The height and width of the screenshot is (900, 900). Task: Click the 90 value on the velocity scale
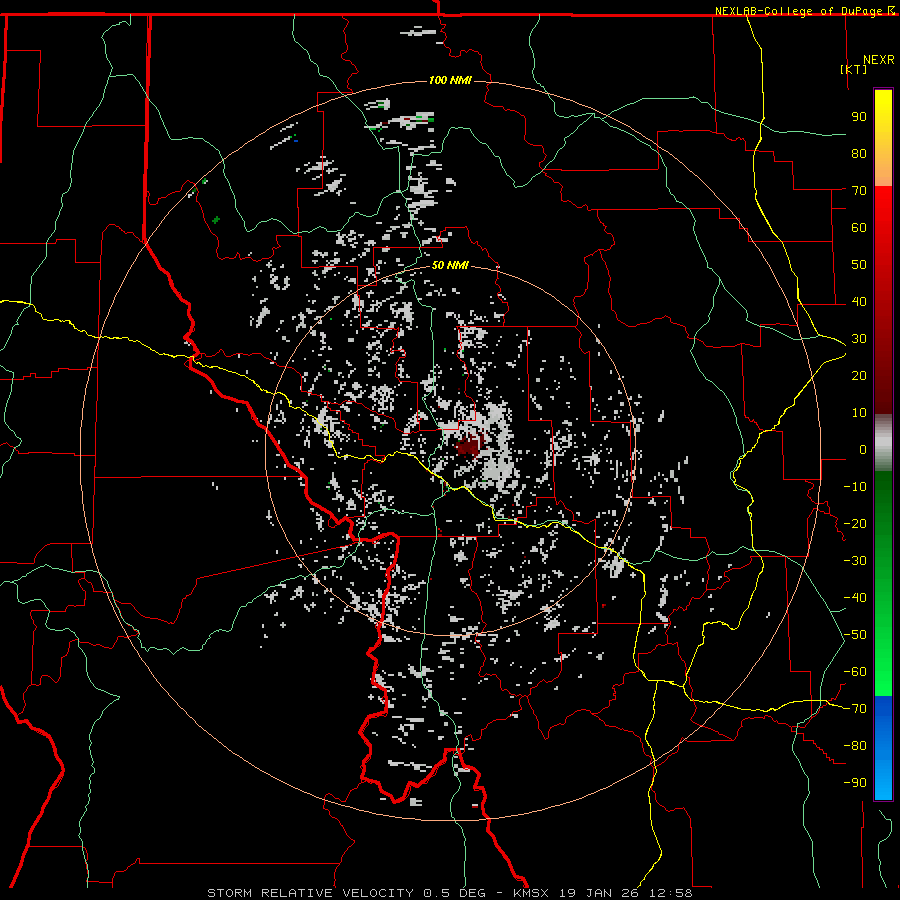(x=859, y=117)
